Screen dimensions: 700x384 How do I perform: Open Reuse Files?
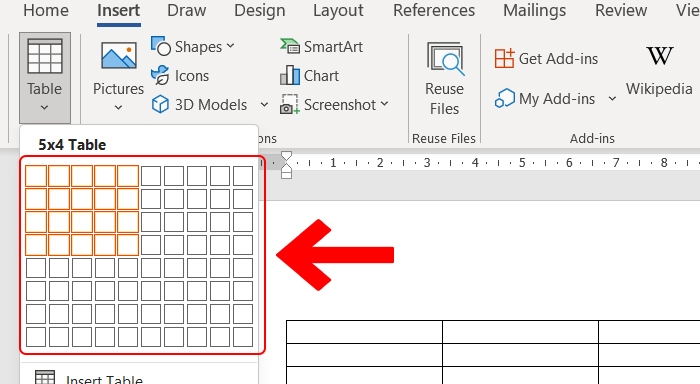point(445,79)
